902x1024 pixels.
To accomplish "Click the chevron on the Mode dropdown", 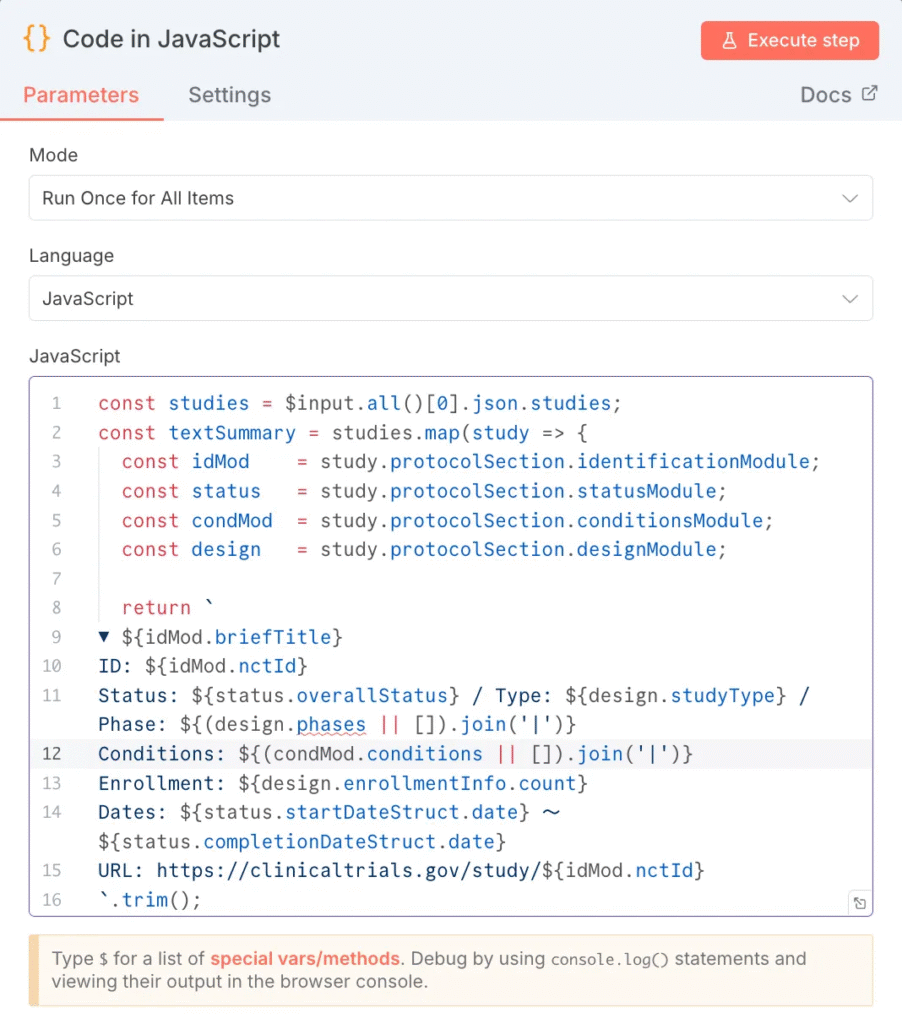I will point(851,198).
